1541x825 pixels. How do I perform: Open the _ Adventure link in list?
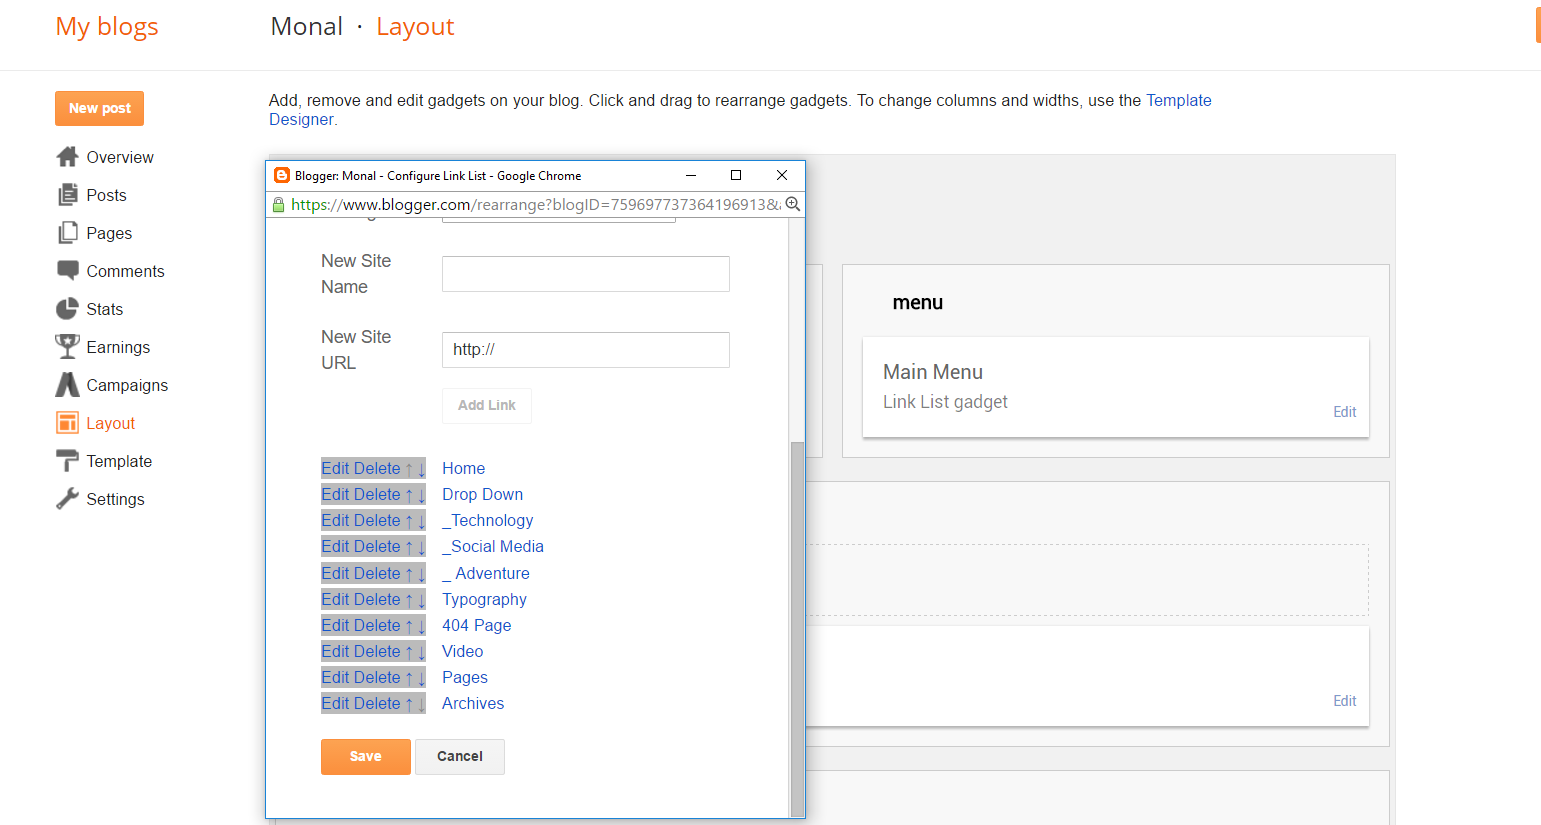(x=486, y=573)
